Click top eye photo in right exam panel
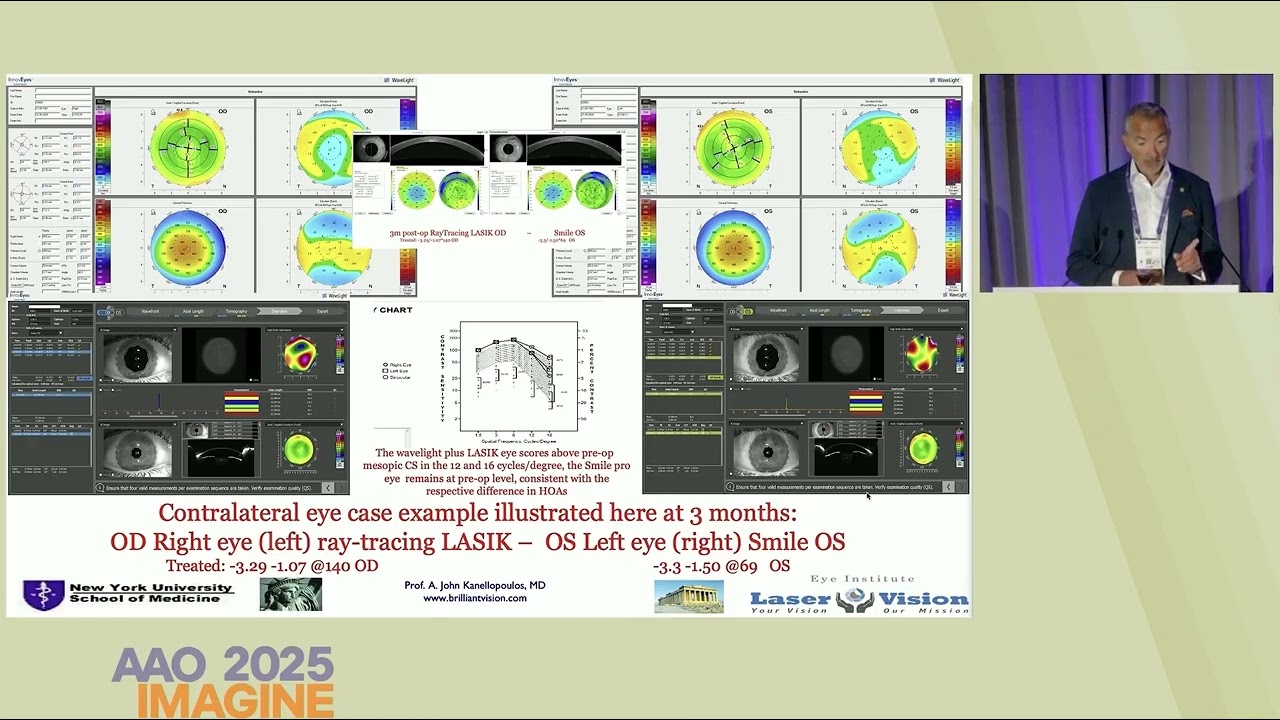The width and height of the screenshot is (1280, 720). pyautogui.click(x=767, y=357)
